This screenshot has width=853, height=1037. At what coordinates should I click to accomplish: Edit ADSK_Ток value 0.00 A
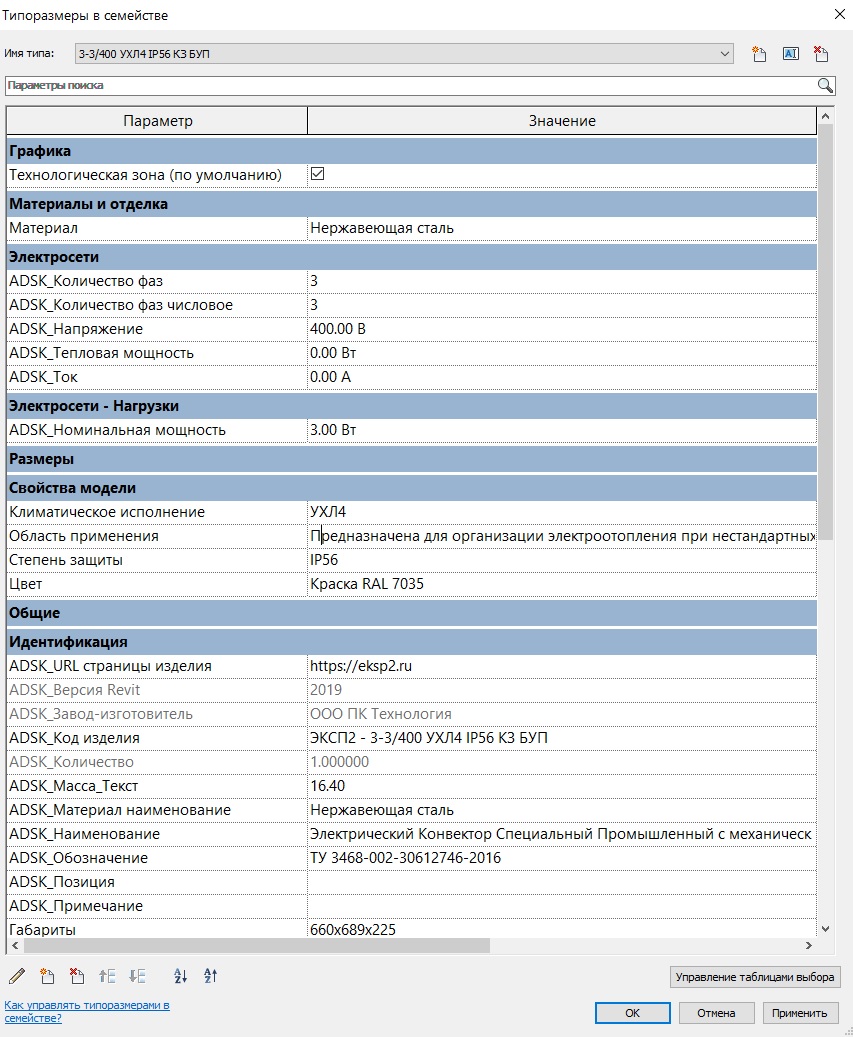coord(562,377)
